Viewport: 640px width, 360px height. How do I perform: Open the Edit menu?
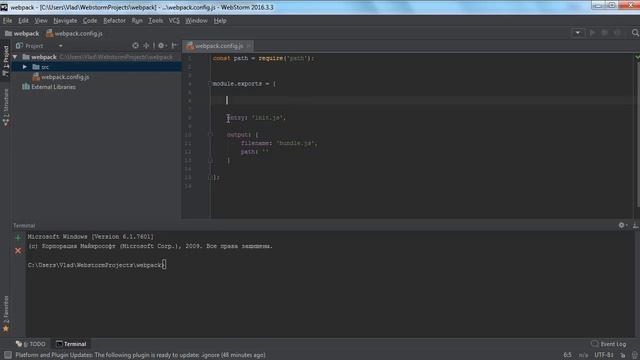click(x=23, y=20)
